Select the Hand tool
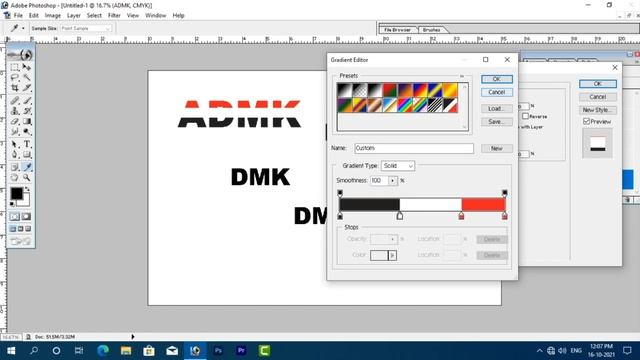 tap(15, 178)
